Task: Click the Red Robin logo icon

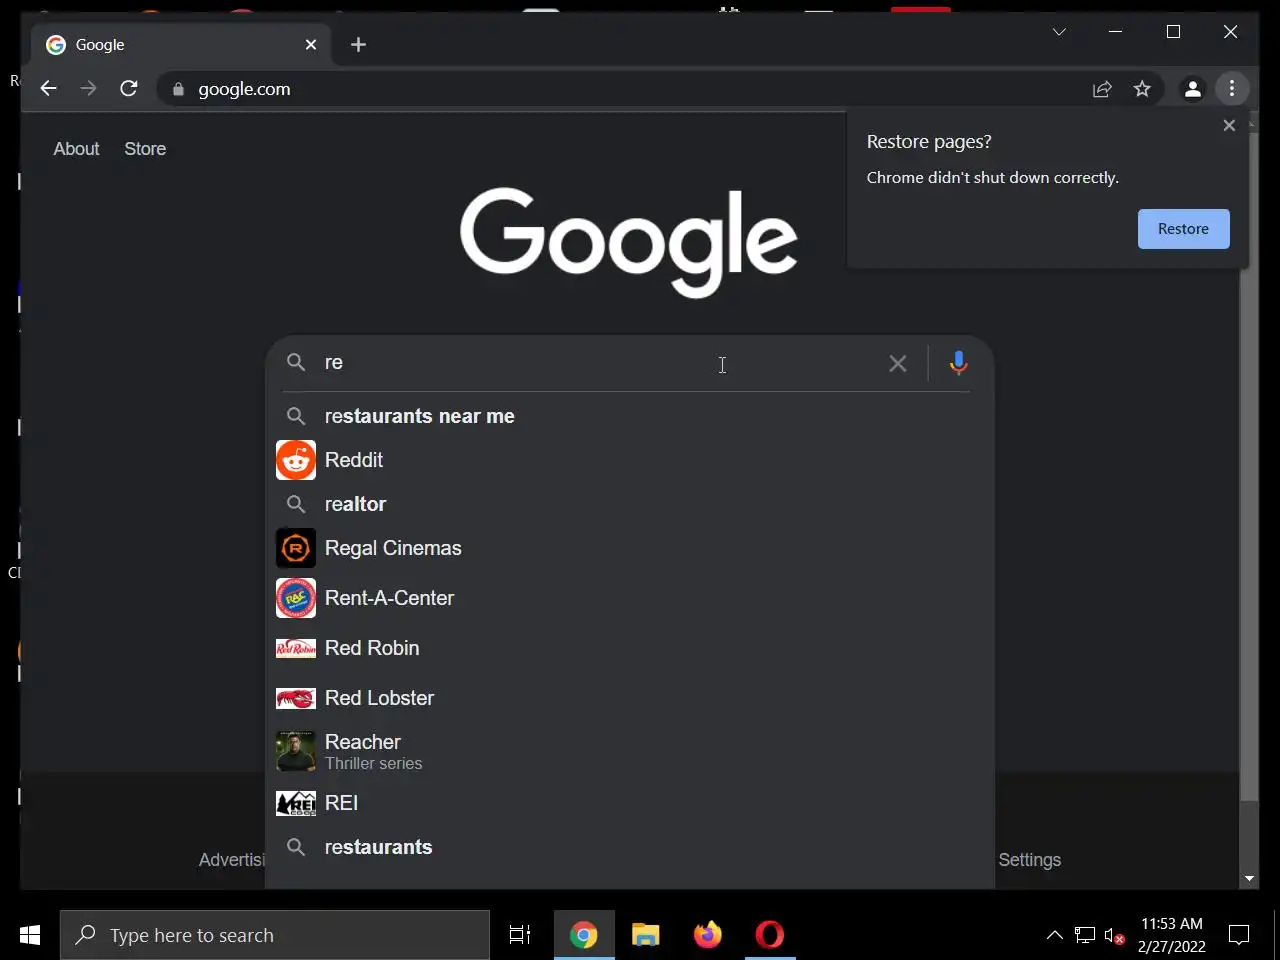Action: 296,648
